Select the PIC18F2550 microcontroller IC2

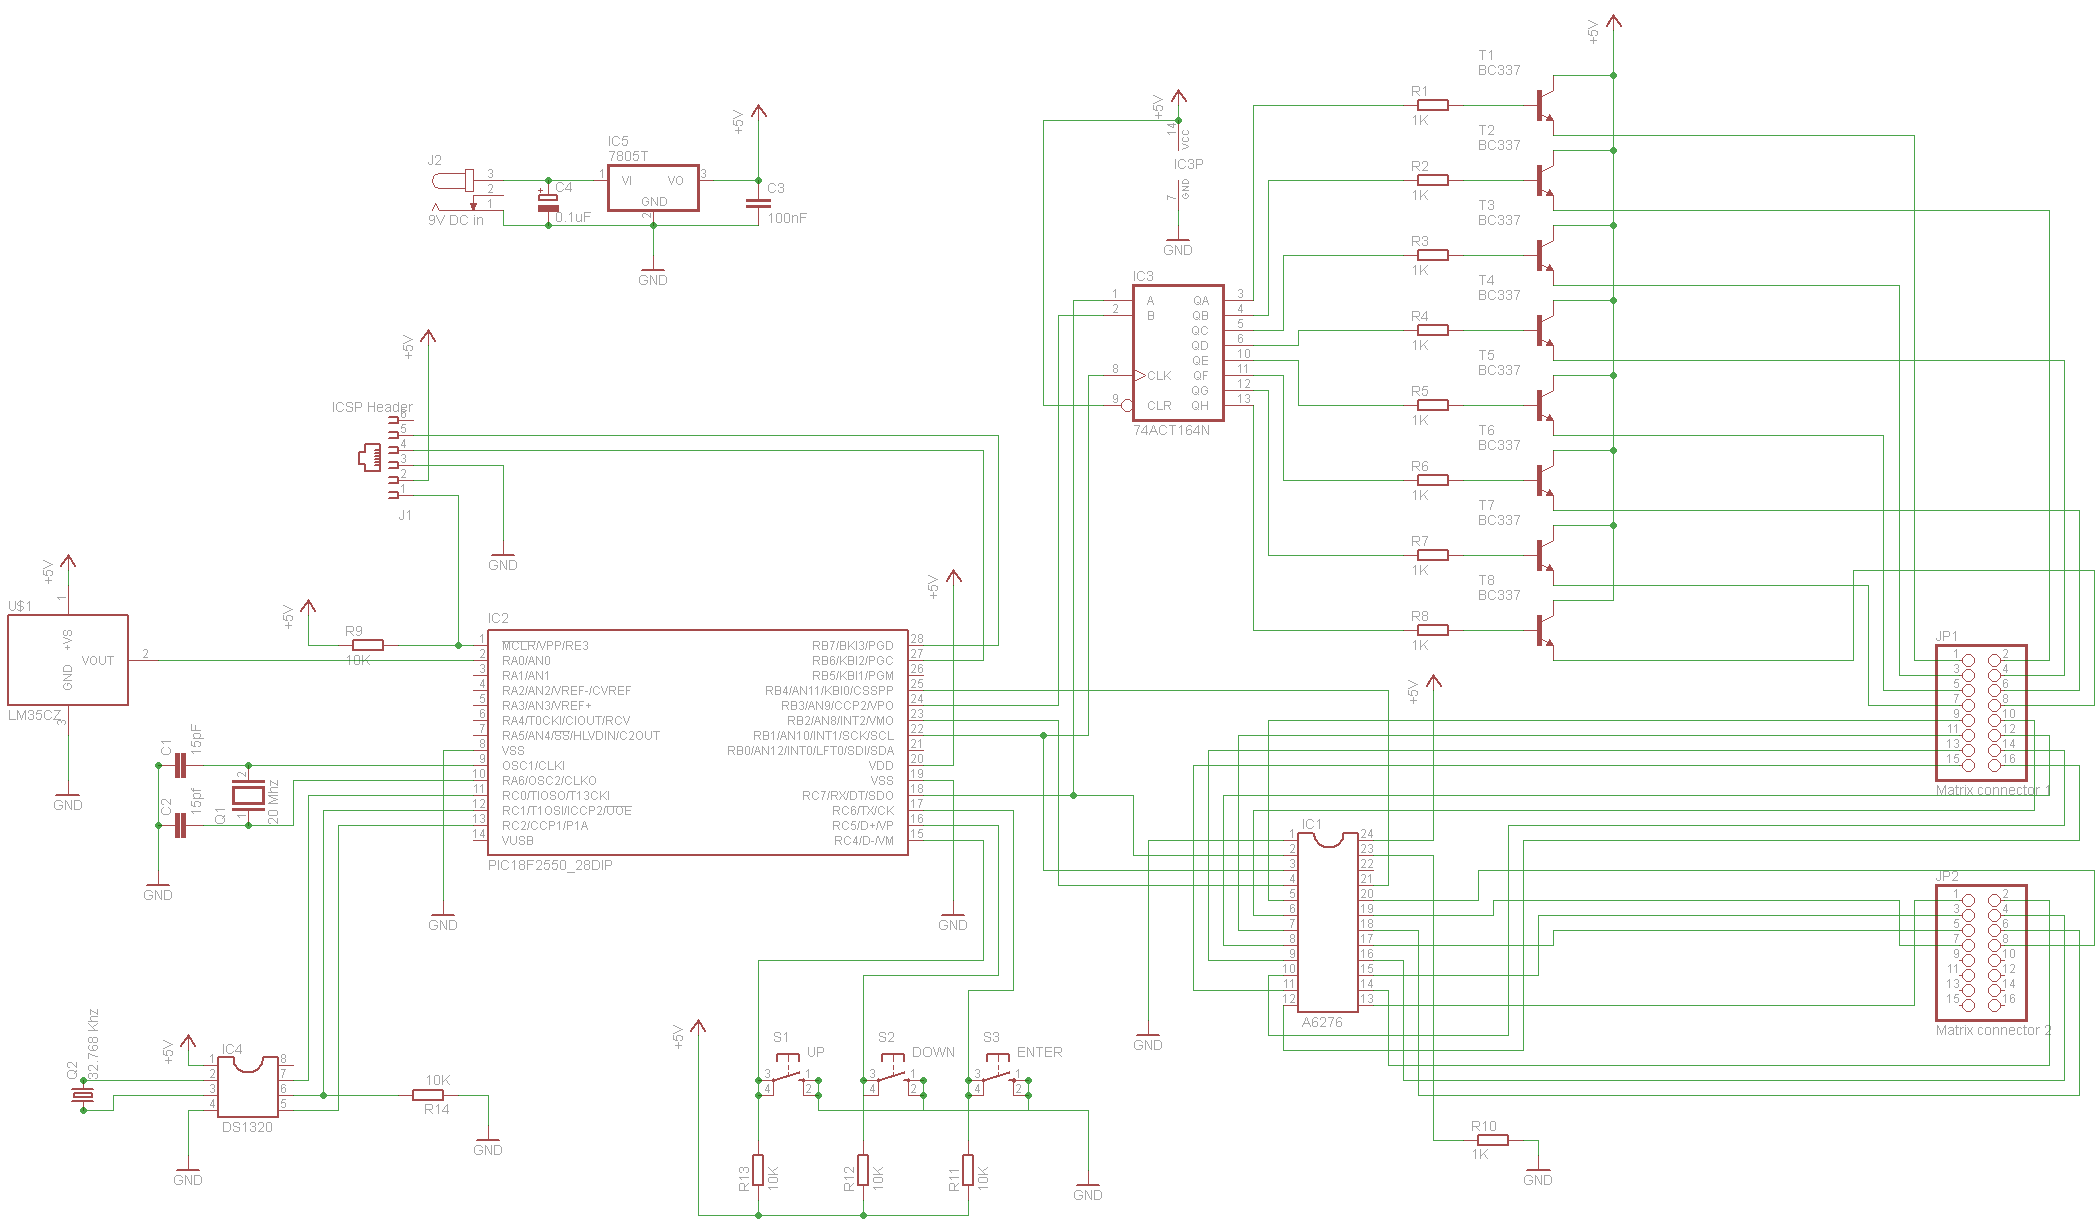(698, 742)
